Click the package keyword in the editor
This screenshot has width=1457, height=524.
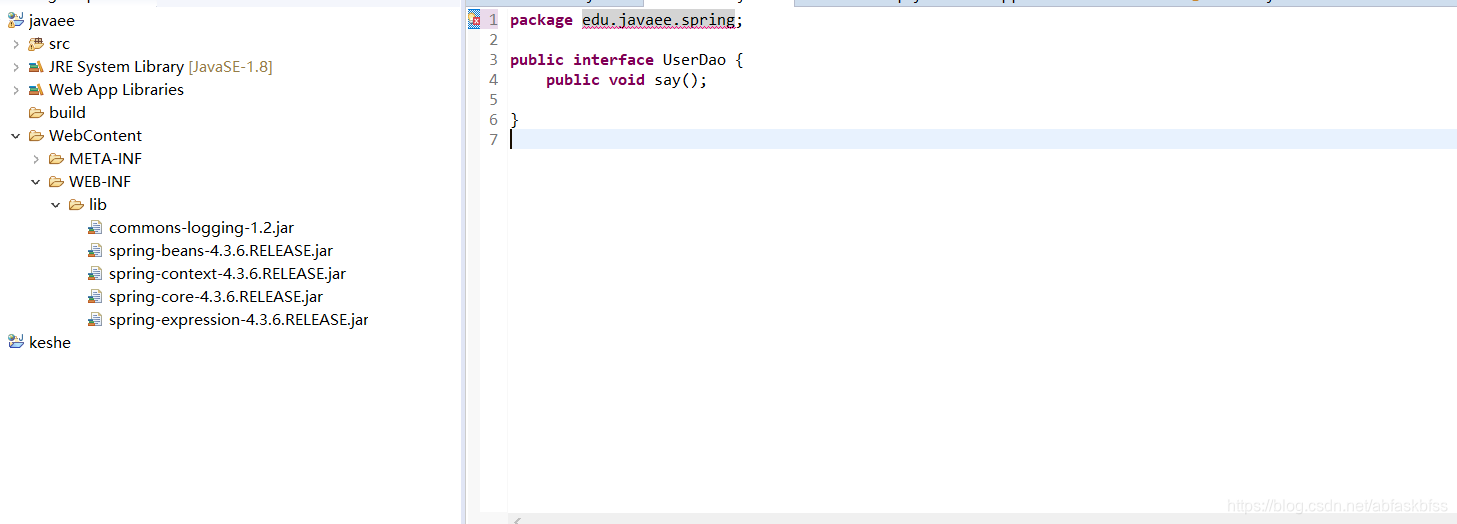(x=541, y=20)
